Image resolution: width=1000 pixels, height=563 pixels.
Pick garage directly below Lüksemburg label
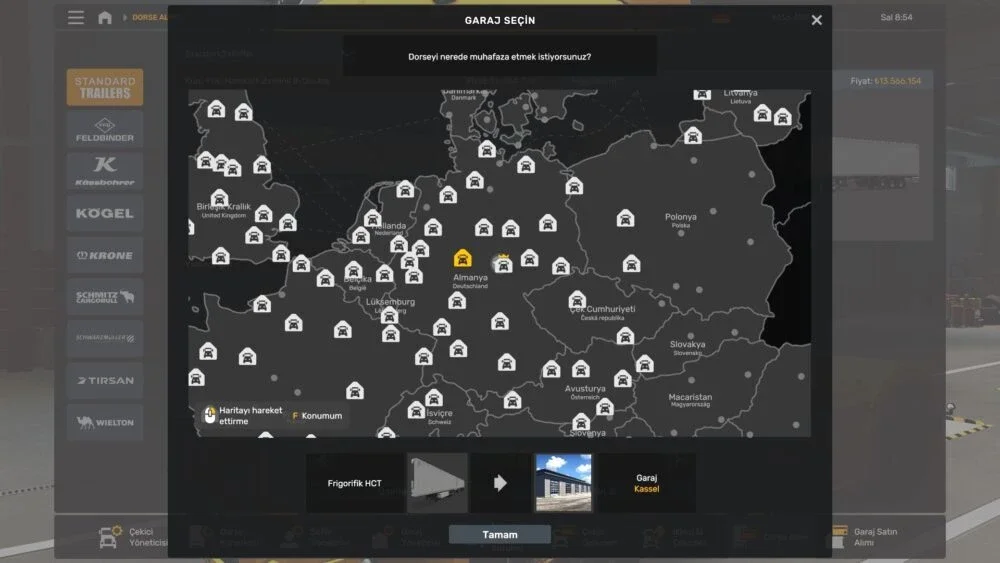[x=390, y=315]
